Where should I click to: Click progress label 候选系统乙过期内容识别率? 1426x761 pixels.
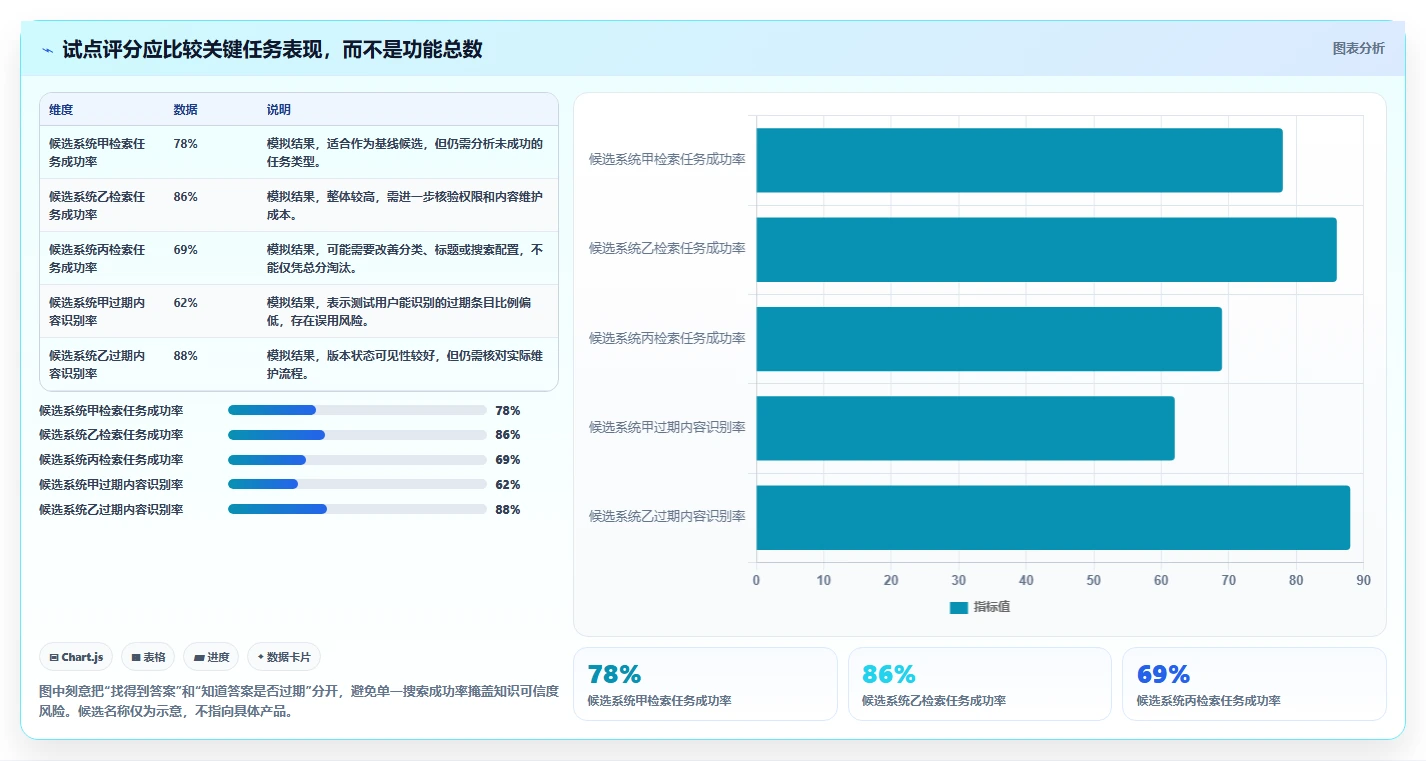pyautogui.click(x=111, y=509)
